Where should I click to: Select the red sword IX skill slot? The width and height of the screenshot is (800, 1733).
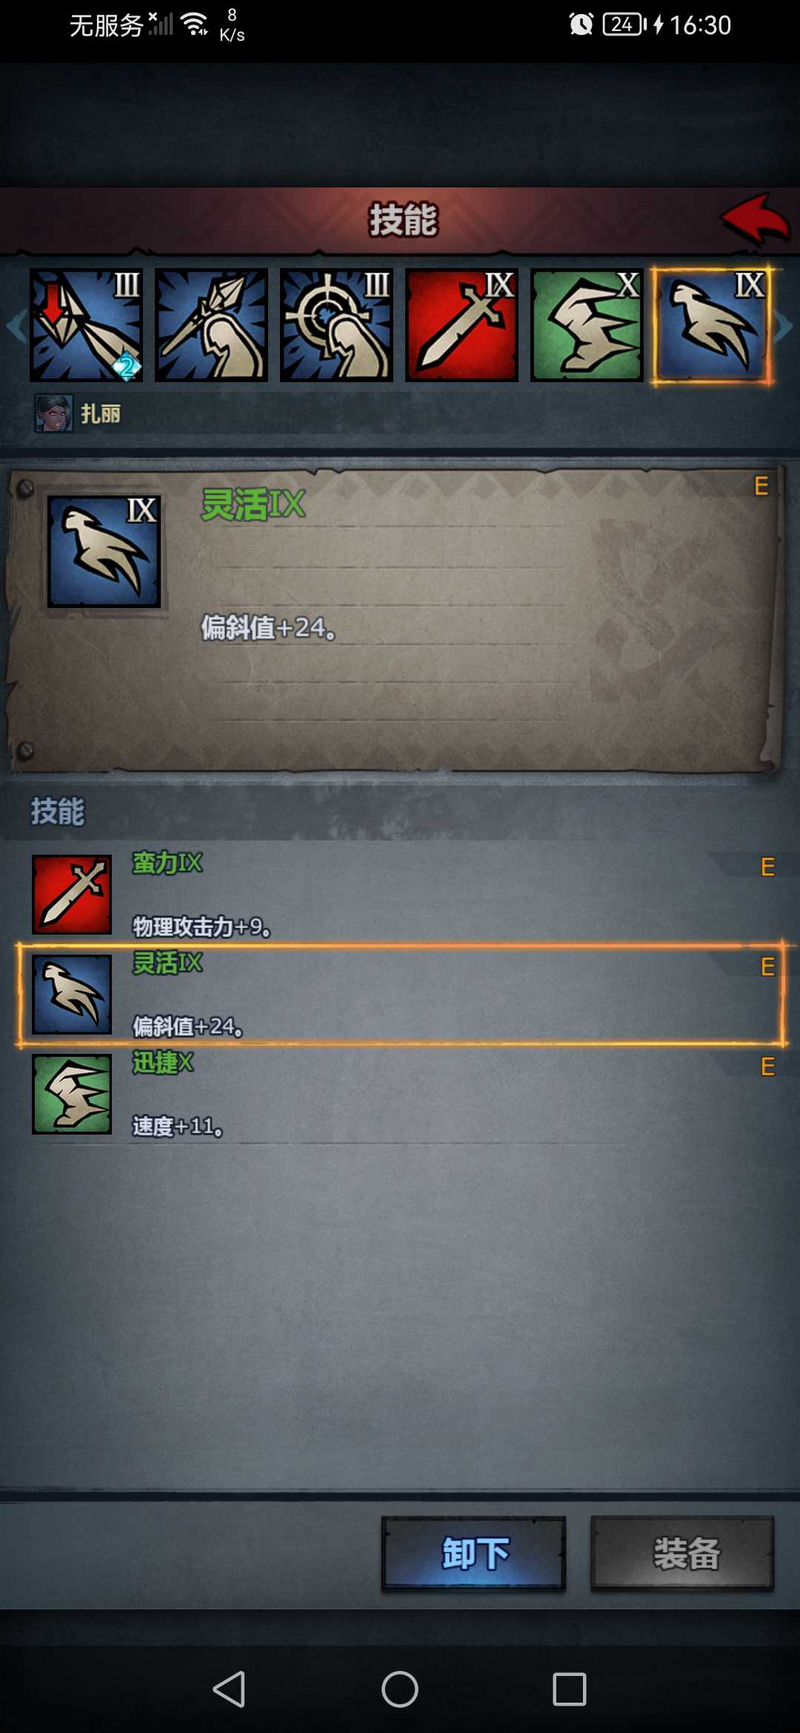point(461,325)
